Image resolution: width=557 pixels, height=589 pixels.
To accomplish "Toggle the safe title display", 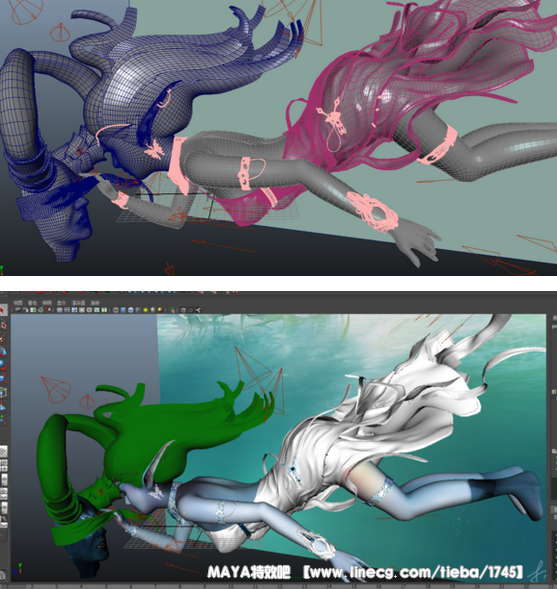I will pos(104,310).
